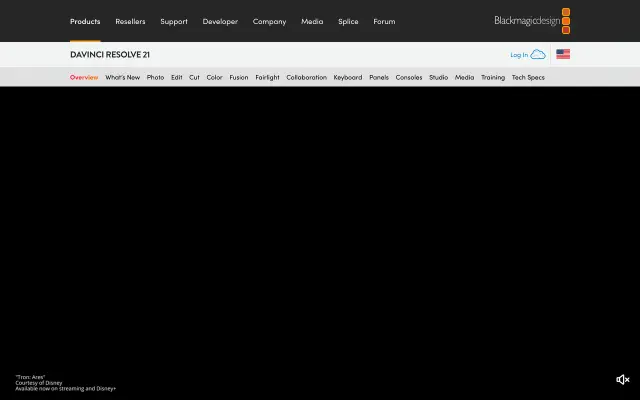Unmute the video with speaker icon
Image resolution: width=640 pixels, height=400 pixels.
click(x=623, y=380)
